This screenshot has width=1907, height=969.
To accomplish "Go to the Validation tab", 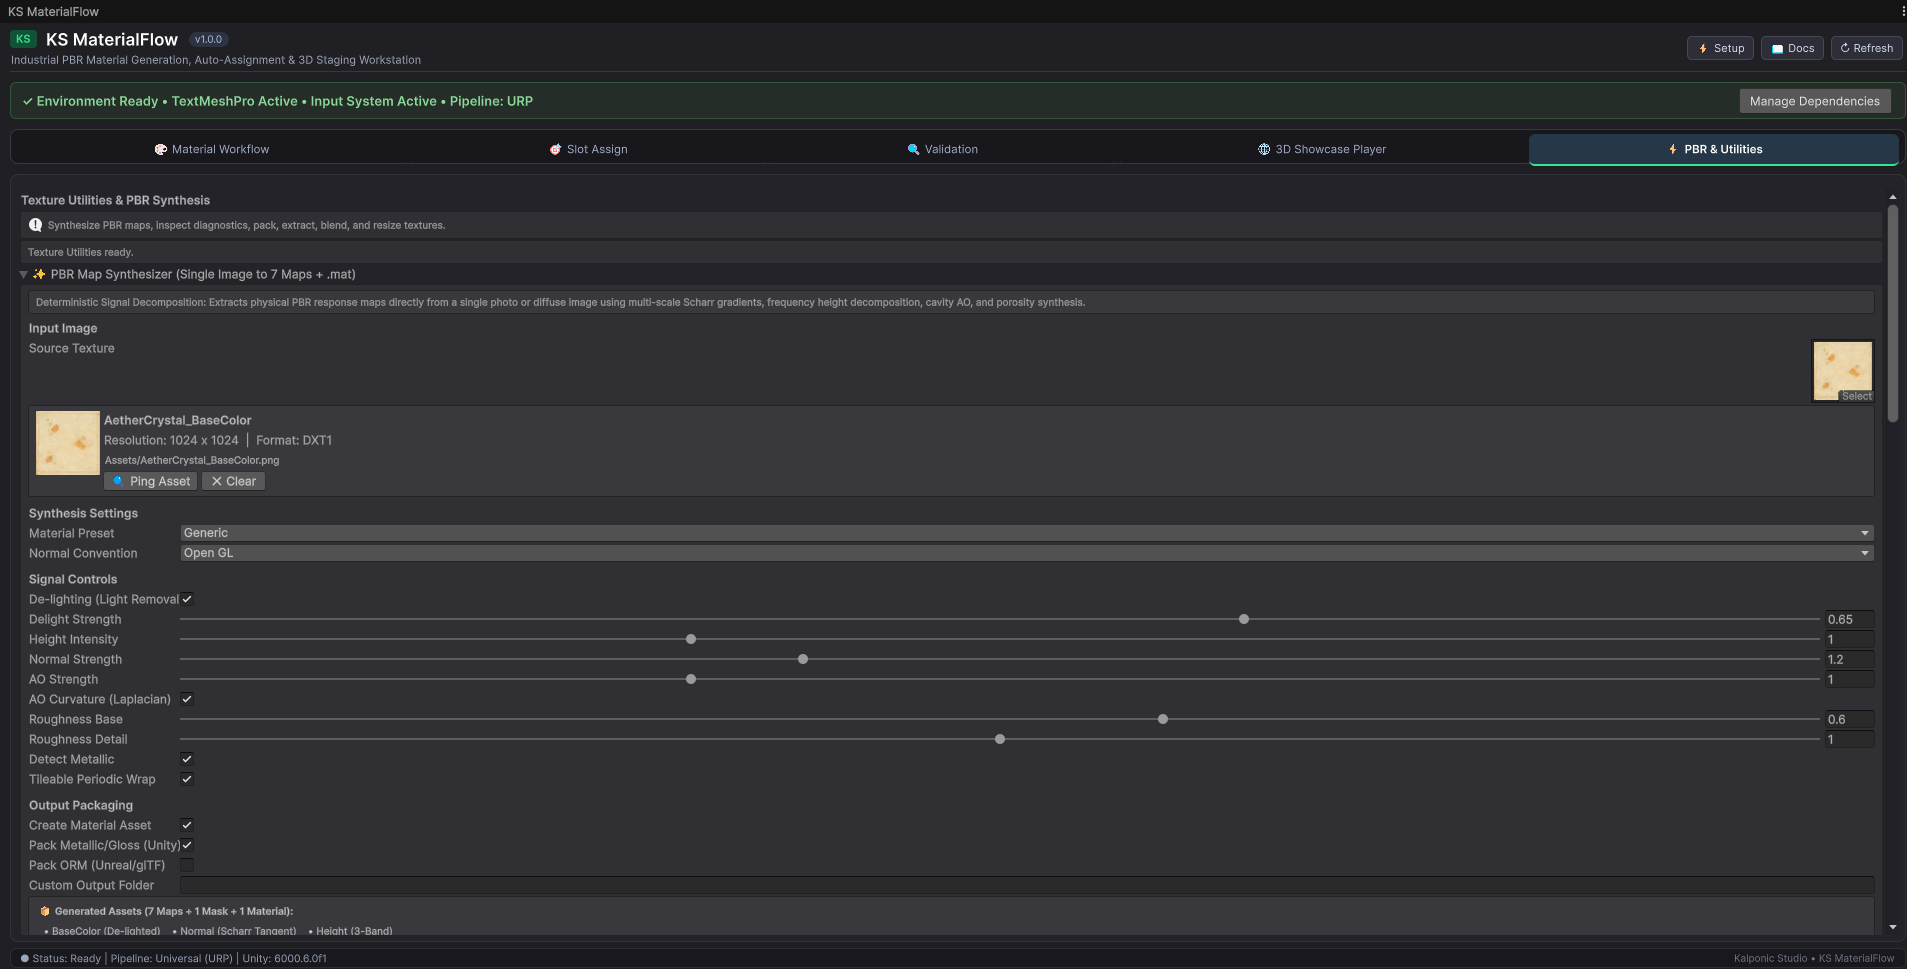I will [x=942, y=149].
